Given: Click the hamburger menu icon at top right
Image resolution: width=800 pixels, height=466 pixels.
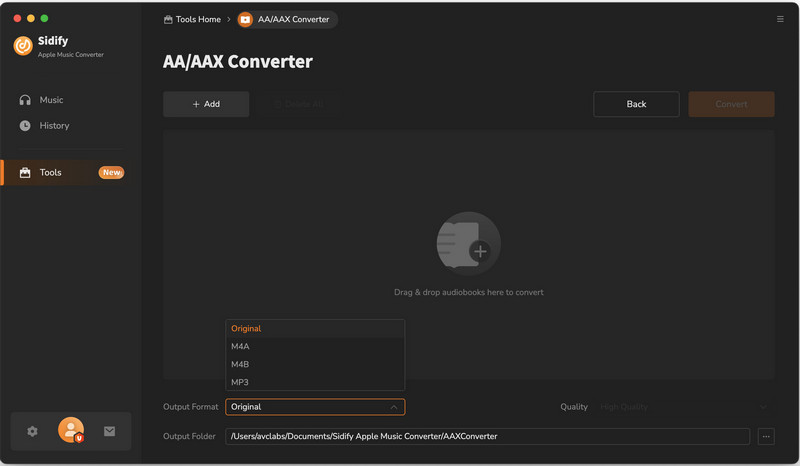Looking at the screenshot, I should (780, 19).
